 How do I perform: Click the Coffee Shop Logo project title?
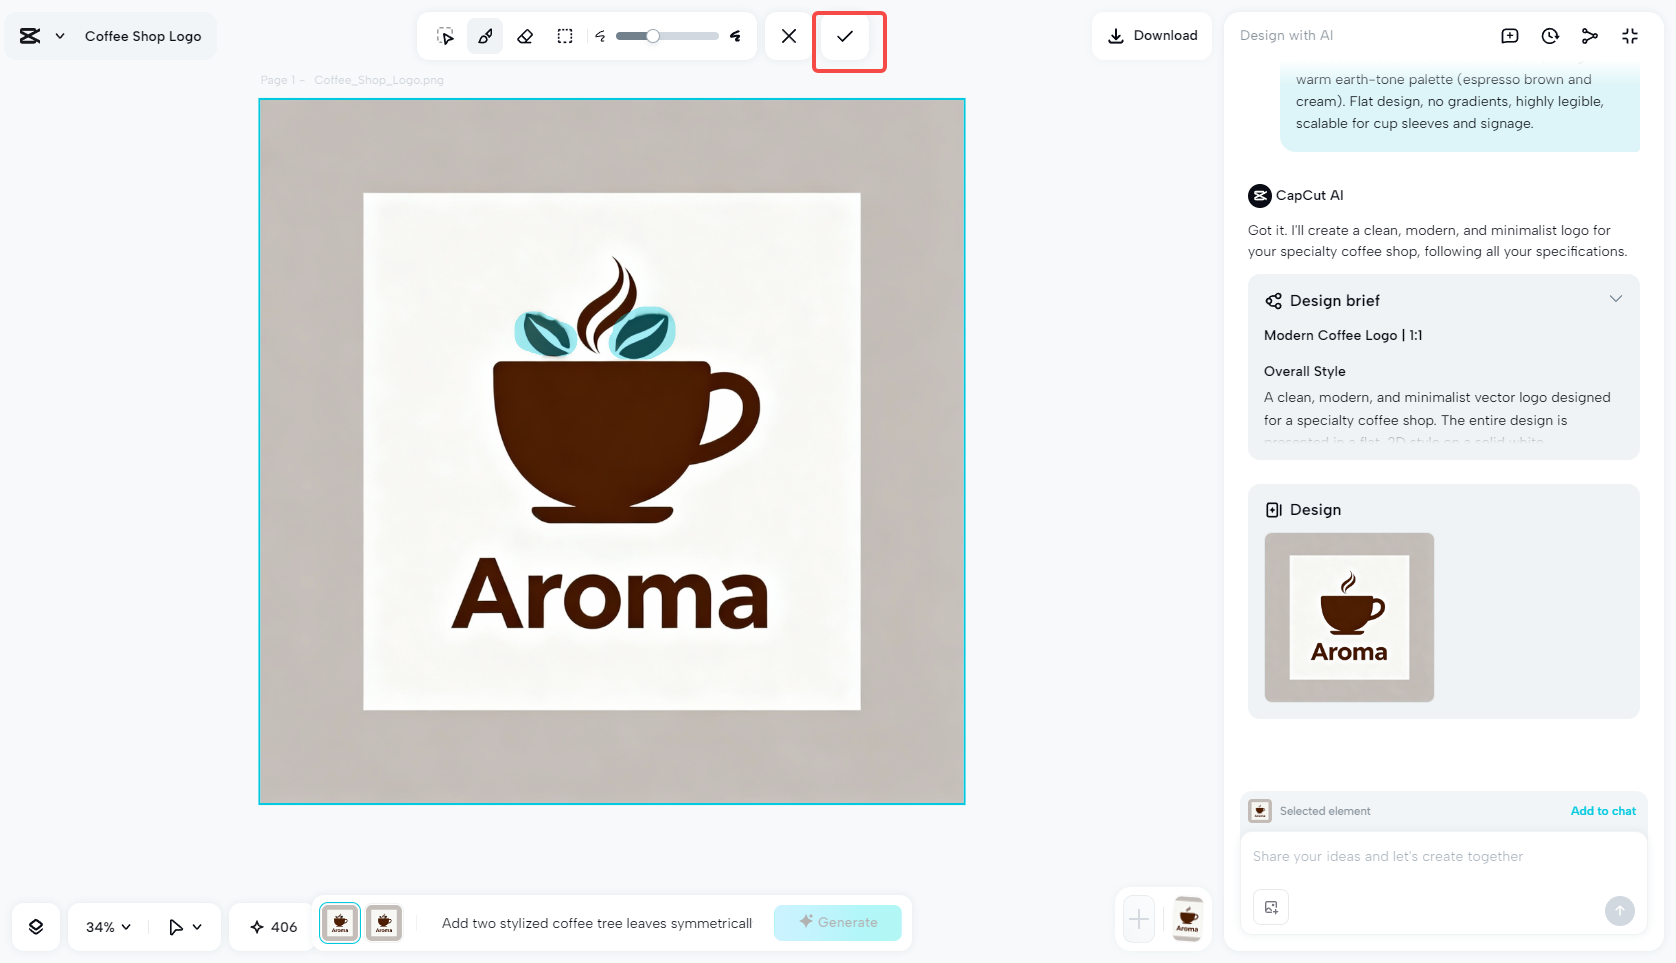[x=143, y=36]
